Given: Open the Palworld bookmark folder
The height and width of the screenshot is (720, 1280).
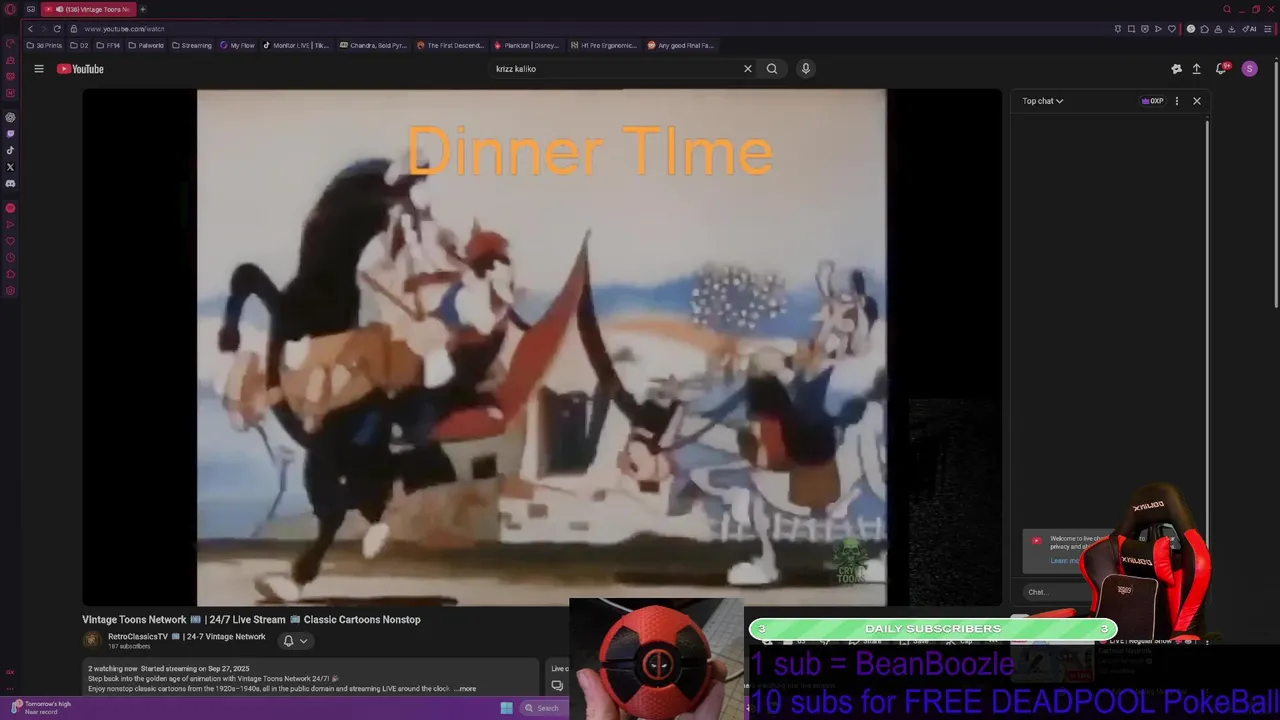Looking at the screenshot, I should pos(146,45).
